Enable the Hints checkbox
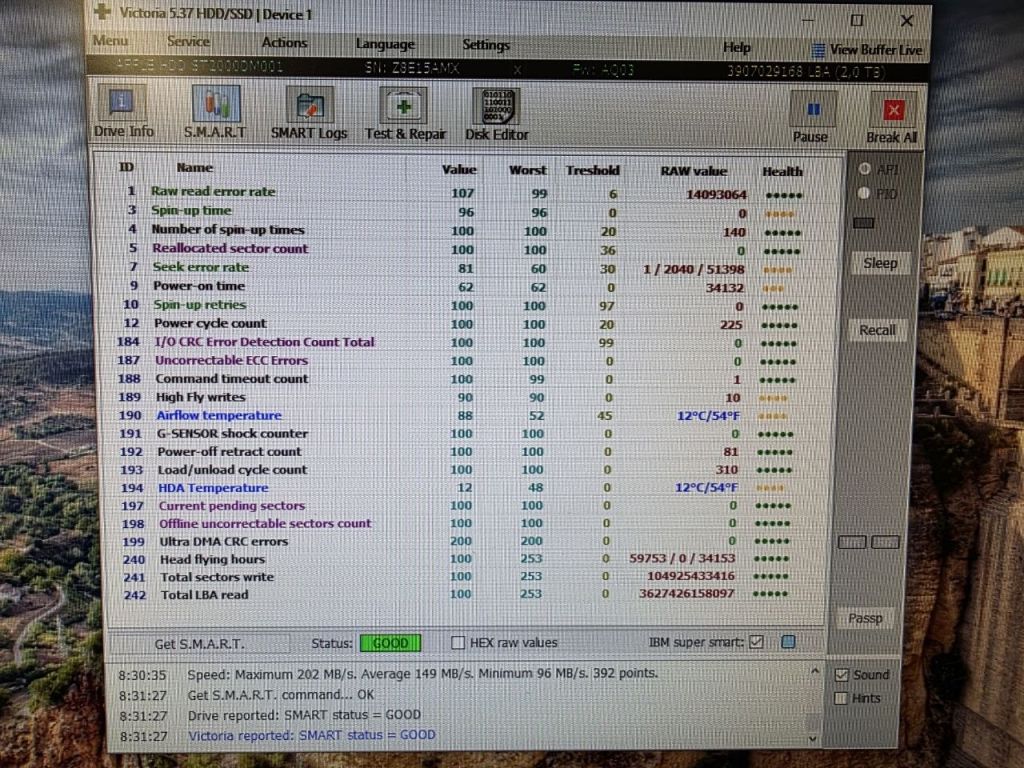 (x=841, y=698)
